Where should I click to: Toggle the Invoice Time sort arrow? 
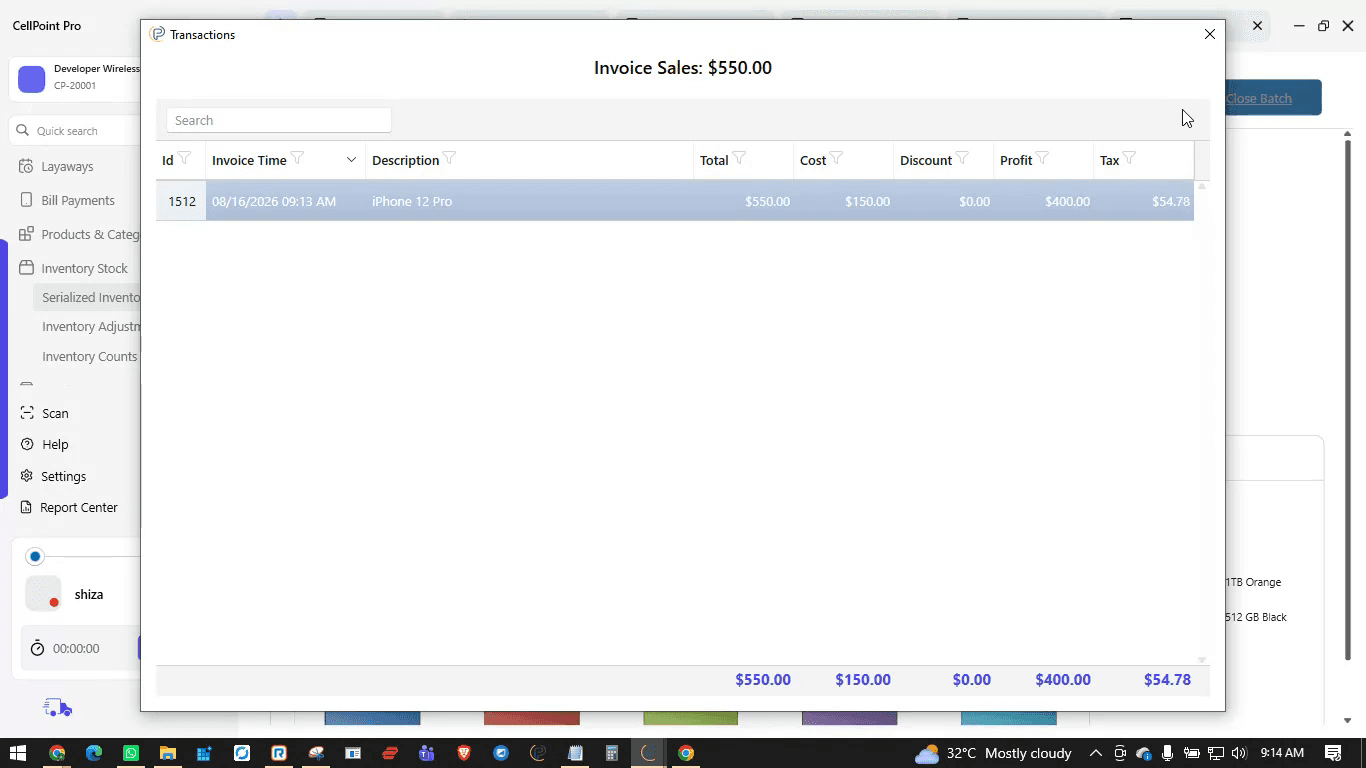pyautogui.click(x=351, y=160)
